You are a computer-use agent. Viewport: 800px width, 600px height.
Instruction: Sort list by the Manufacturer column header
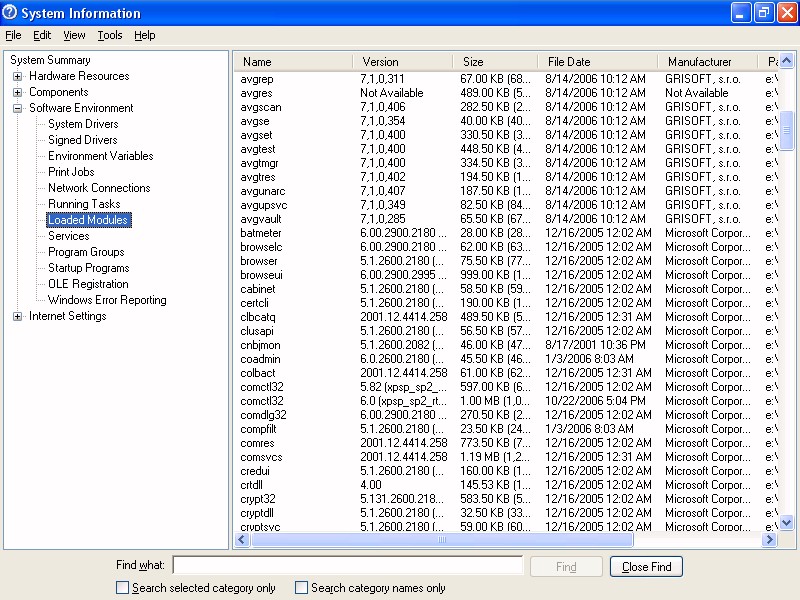[699, 62]
